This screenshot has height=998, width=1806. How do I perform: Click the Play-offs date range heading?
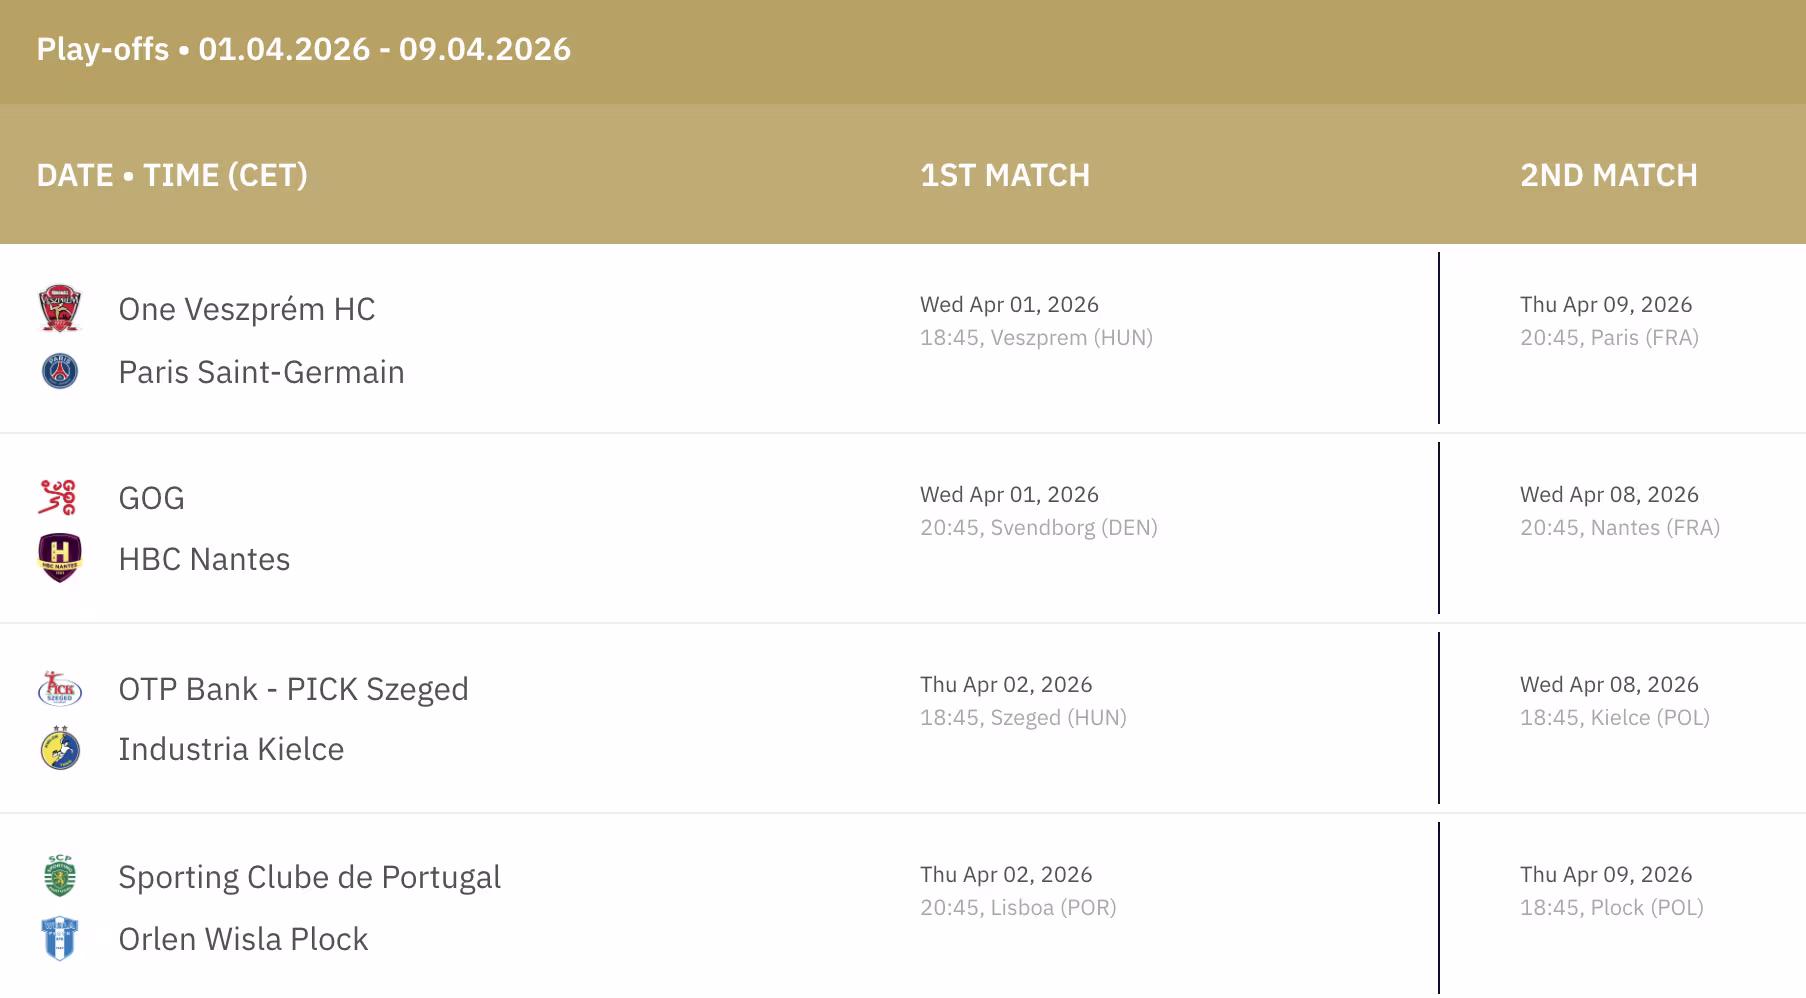[x=303, y=49]
